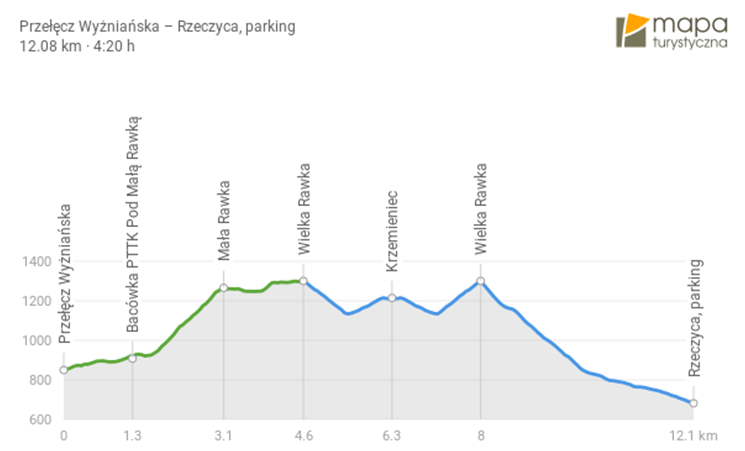This screenshot has height=451, width=745.
Task: Click the 600 elevation label on y-axis
Action: [x=38, y=420]
